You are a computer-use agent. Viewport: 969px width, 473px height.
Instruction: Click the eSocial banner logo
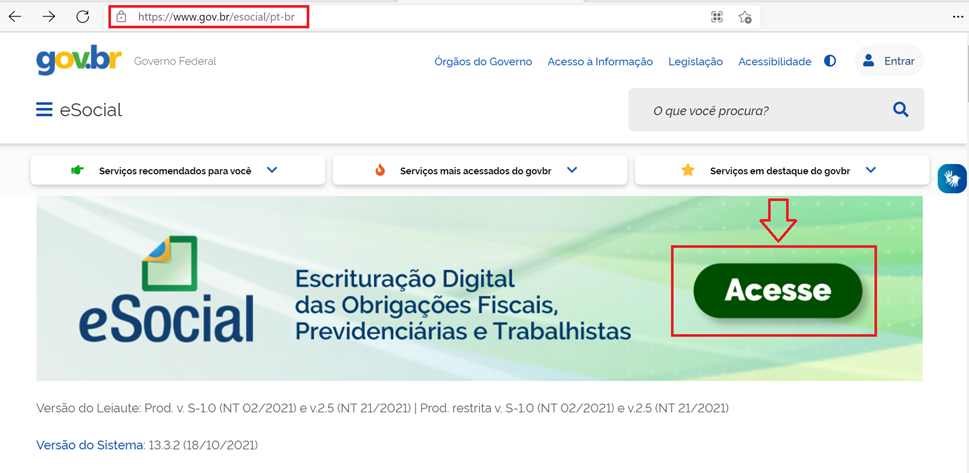167,288
